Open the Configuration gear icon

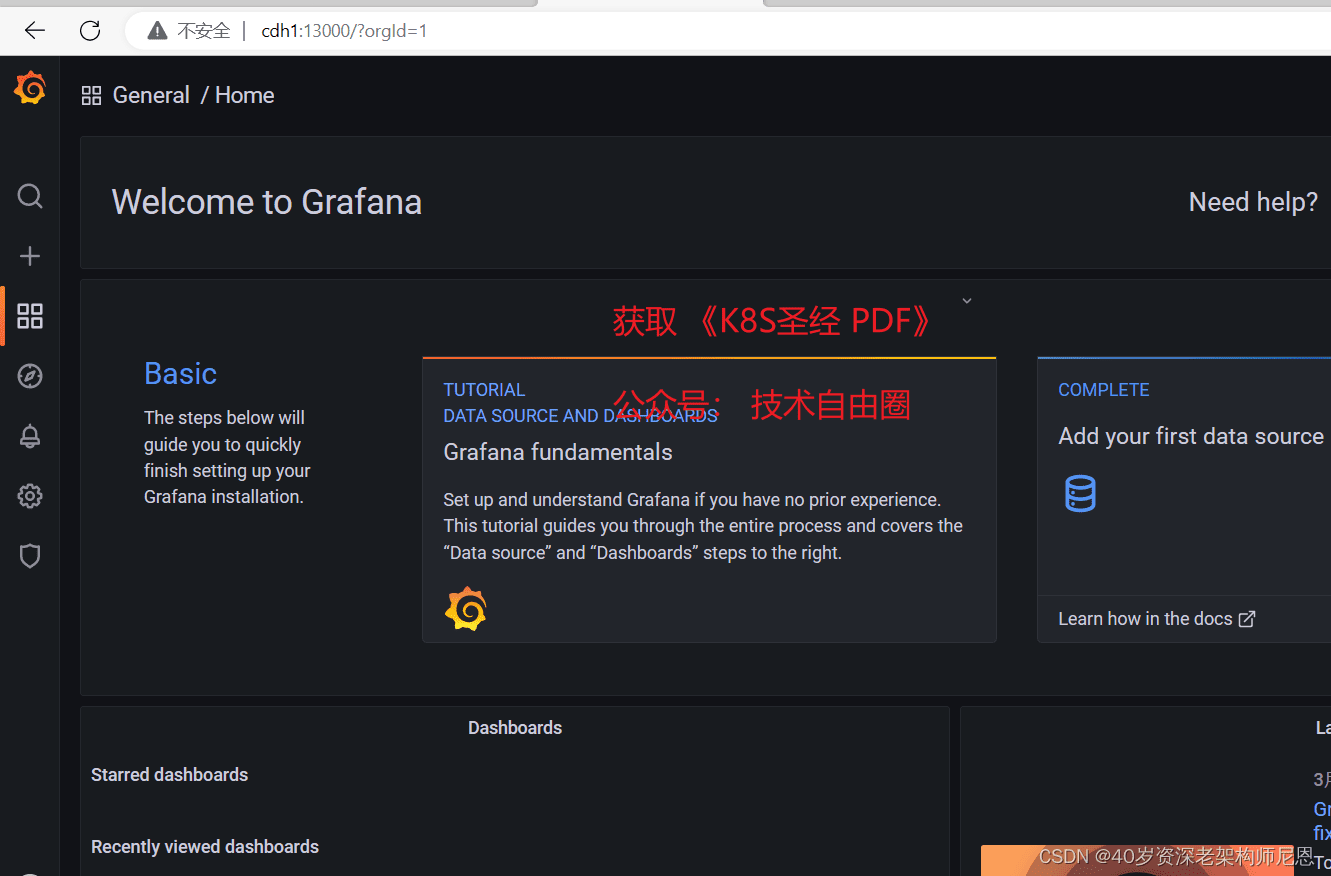click(x=30, y=496)
